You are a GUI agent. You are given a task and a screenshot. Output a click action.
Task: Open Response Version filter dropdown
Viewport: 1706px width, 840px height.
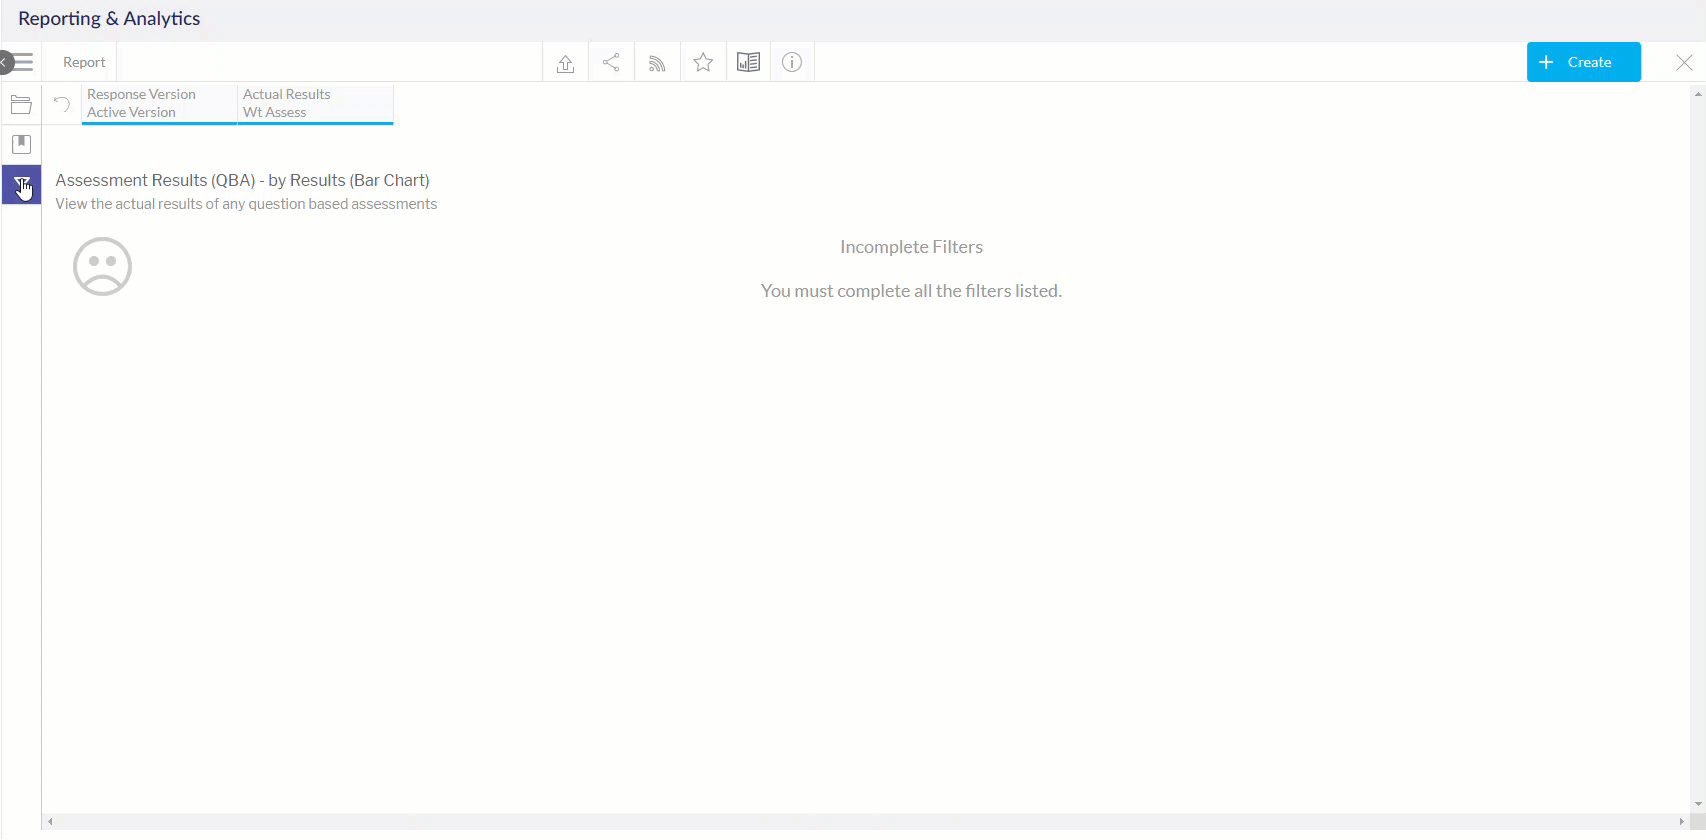pyautogui.click(x=158, y=104)
